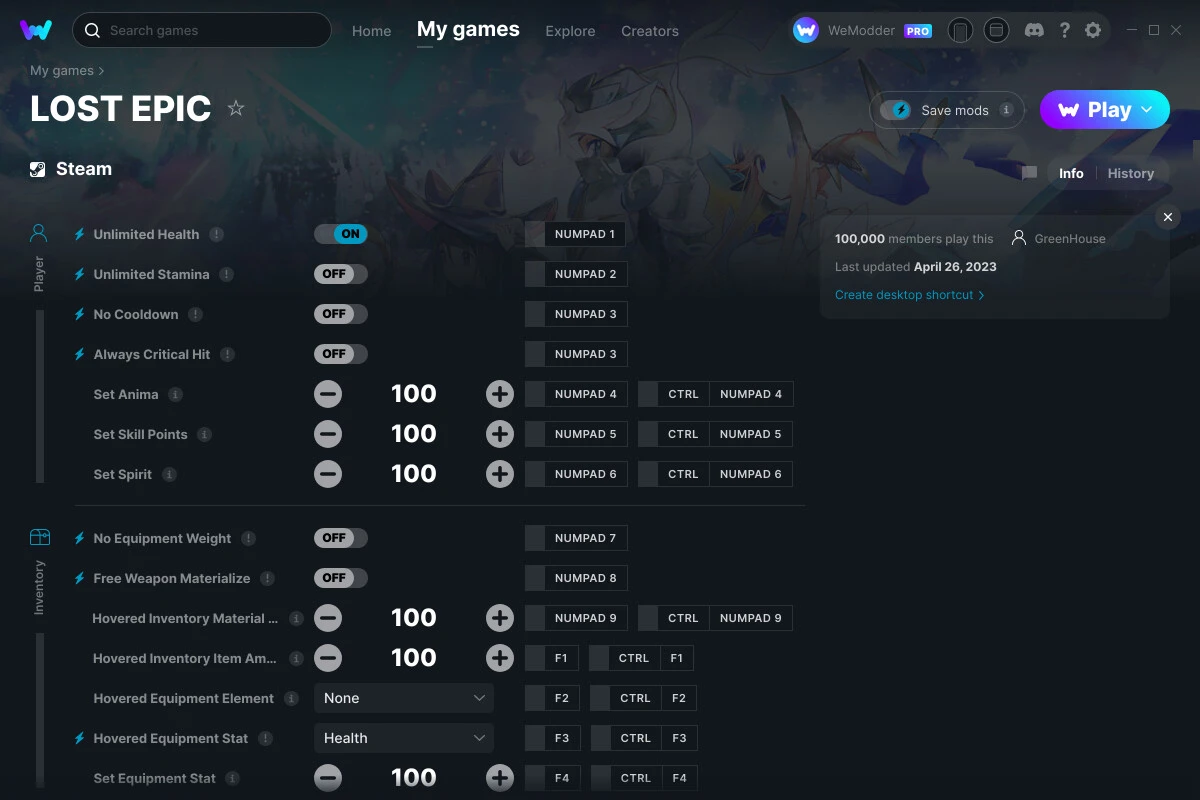
Task: Enable Always Critical Hit toggle
Action: [x=341, y=354]
